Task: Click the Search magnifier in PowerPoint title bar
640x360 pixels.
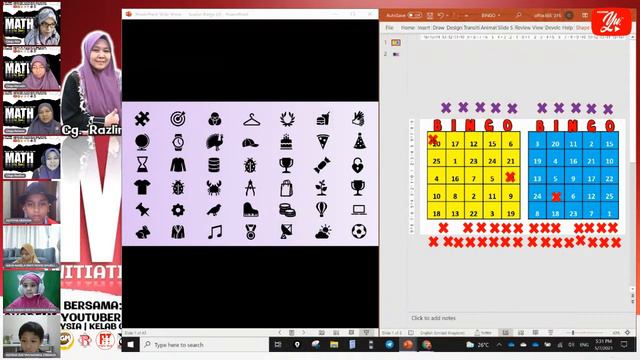Action: pyautogui.click(x=518, y=15)
